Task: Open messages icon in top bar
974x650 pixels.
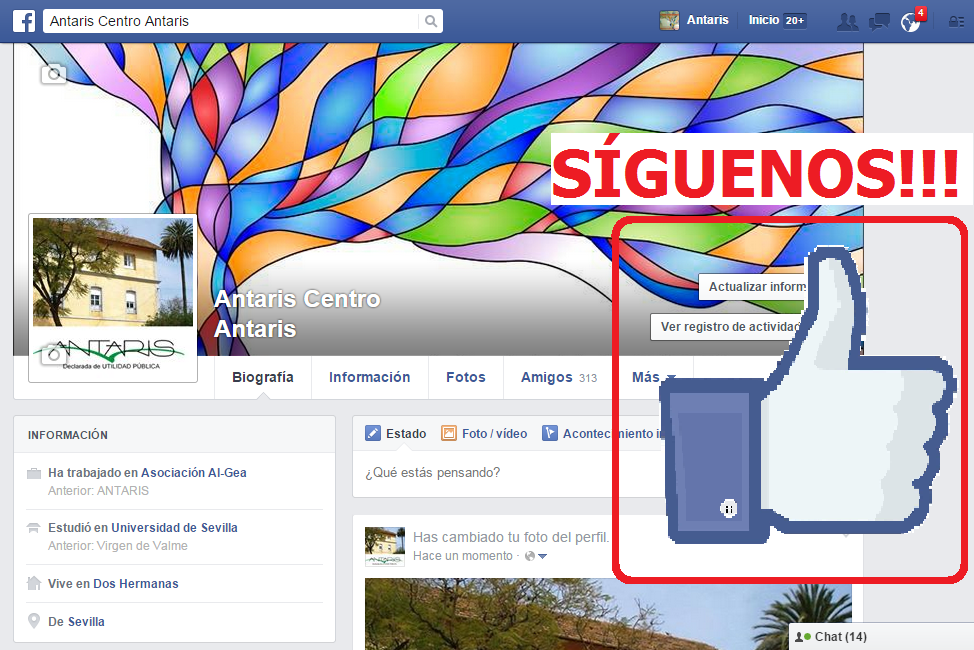Action: [879, 22]
